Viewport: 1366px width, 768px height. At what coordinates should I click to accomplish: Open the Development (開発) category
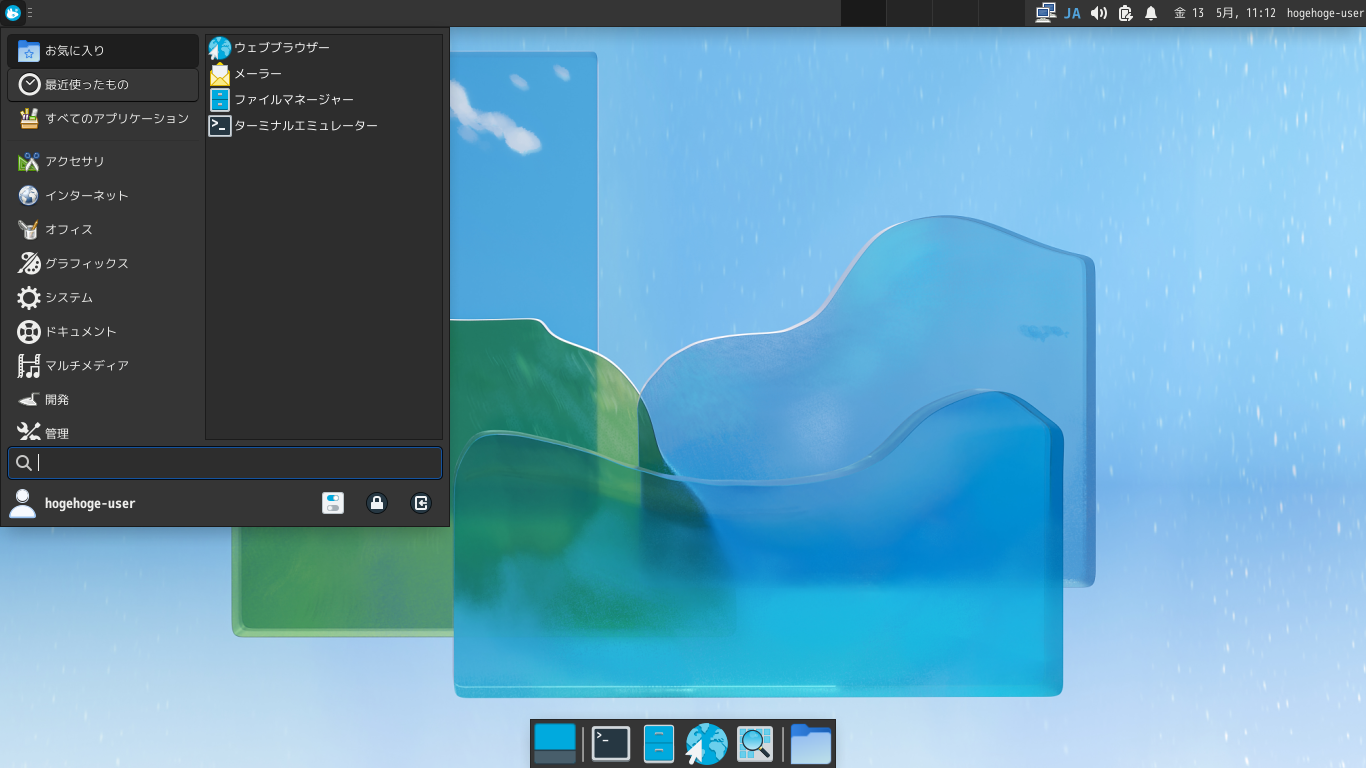point(103,400)
